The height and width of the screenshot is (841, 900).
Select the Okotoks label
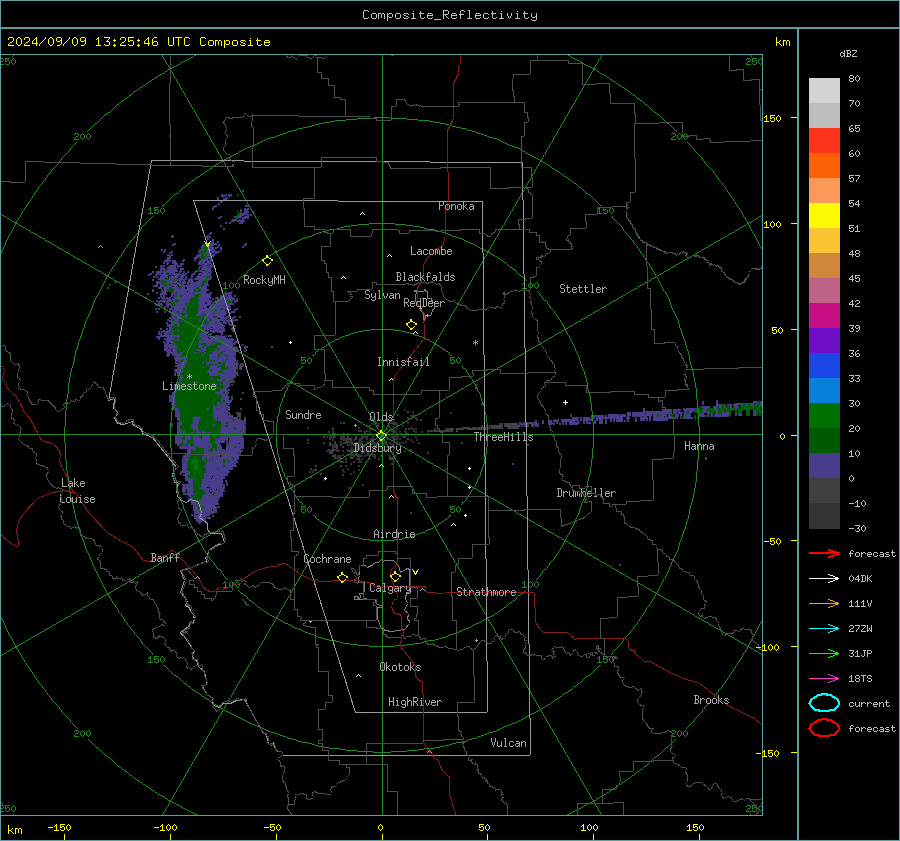tap(400, 667)
